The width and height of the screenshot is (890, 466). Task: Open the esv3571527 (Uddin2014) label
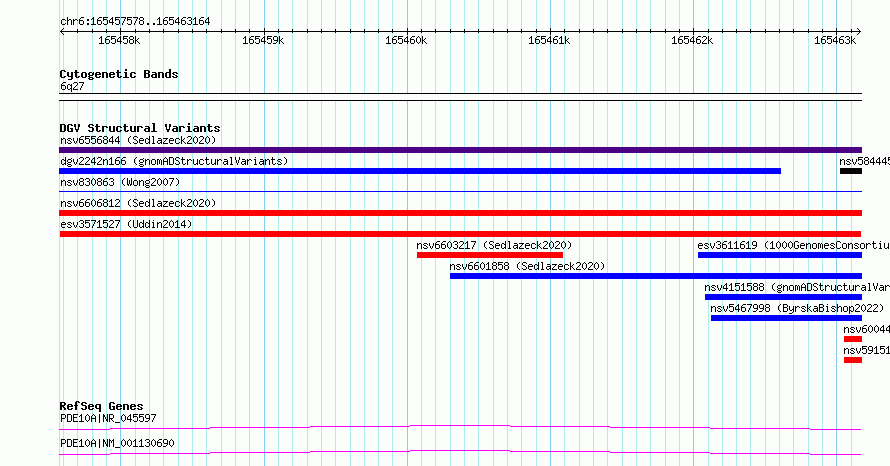(x=126, y=224)
